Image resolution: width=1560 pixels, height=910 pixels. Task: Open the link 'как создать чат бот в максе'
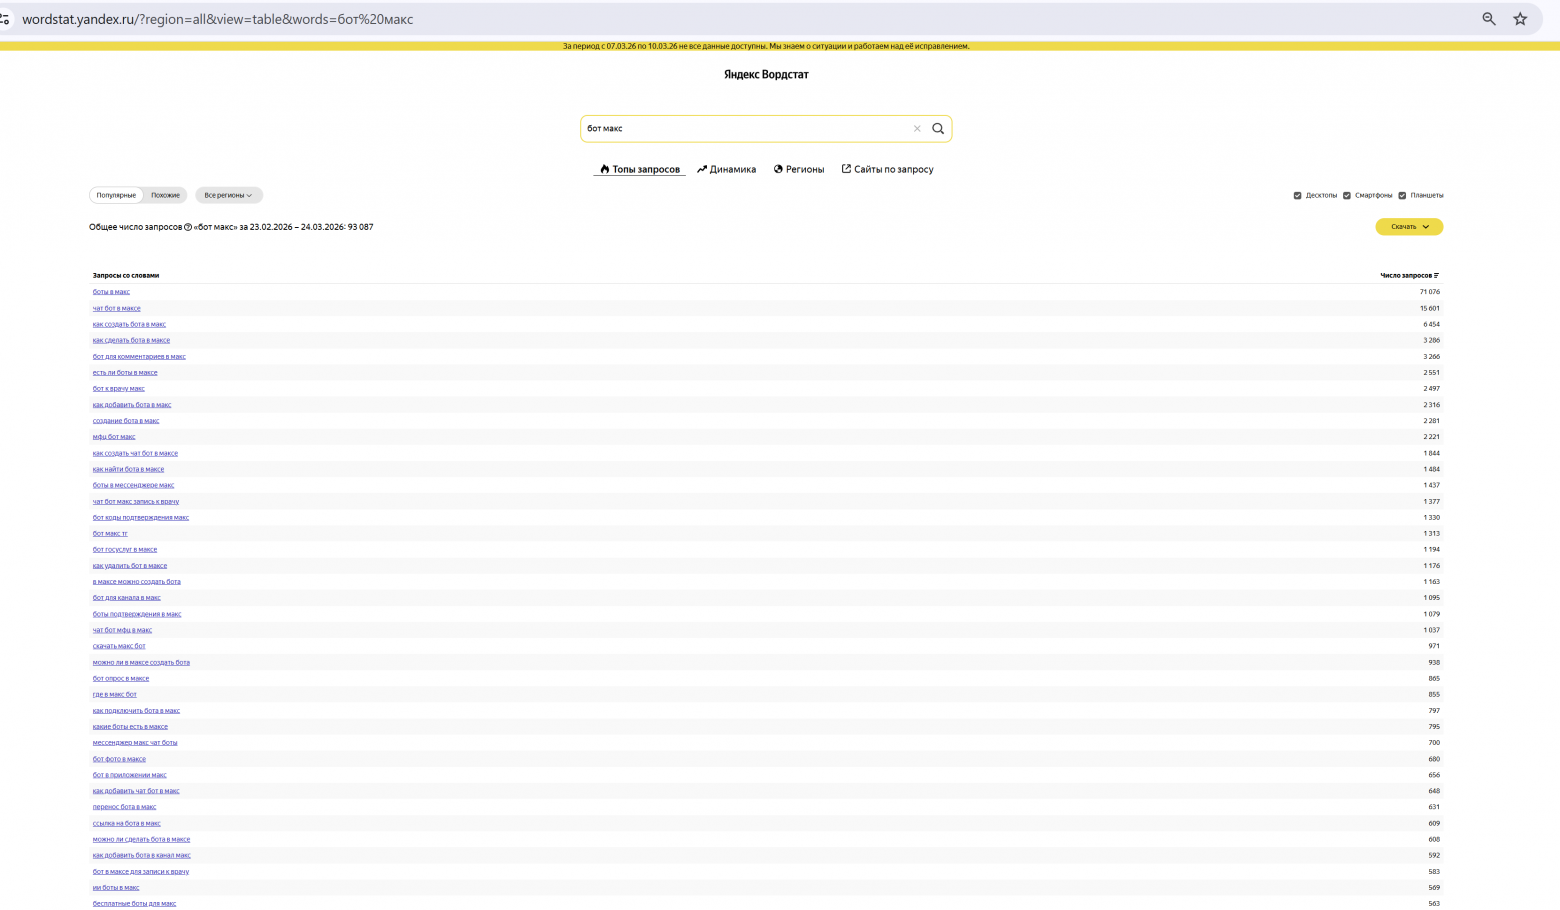click(135, 453)
